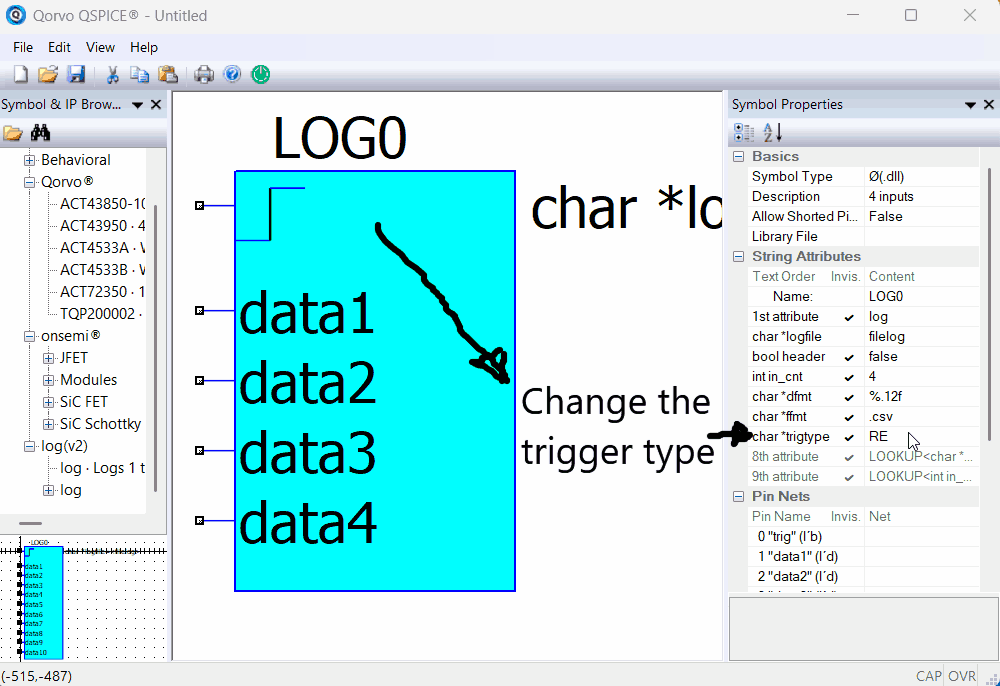
Task: Open the File menu
Action: (x=23, y=47)
